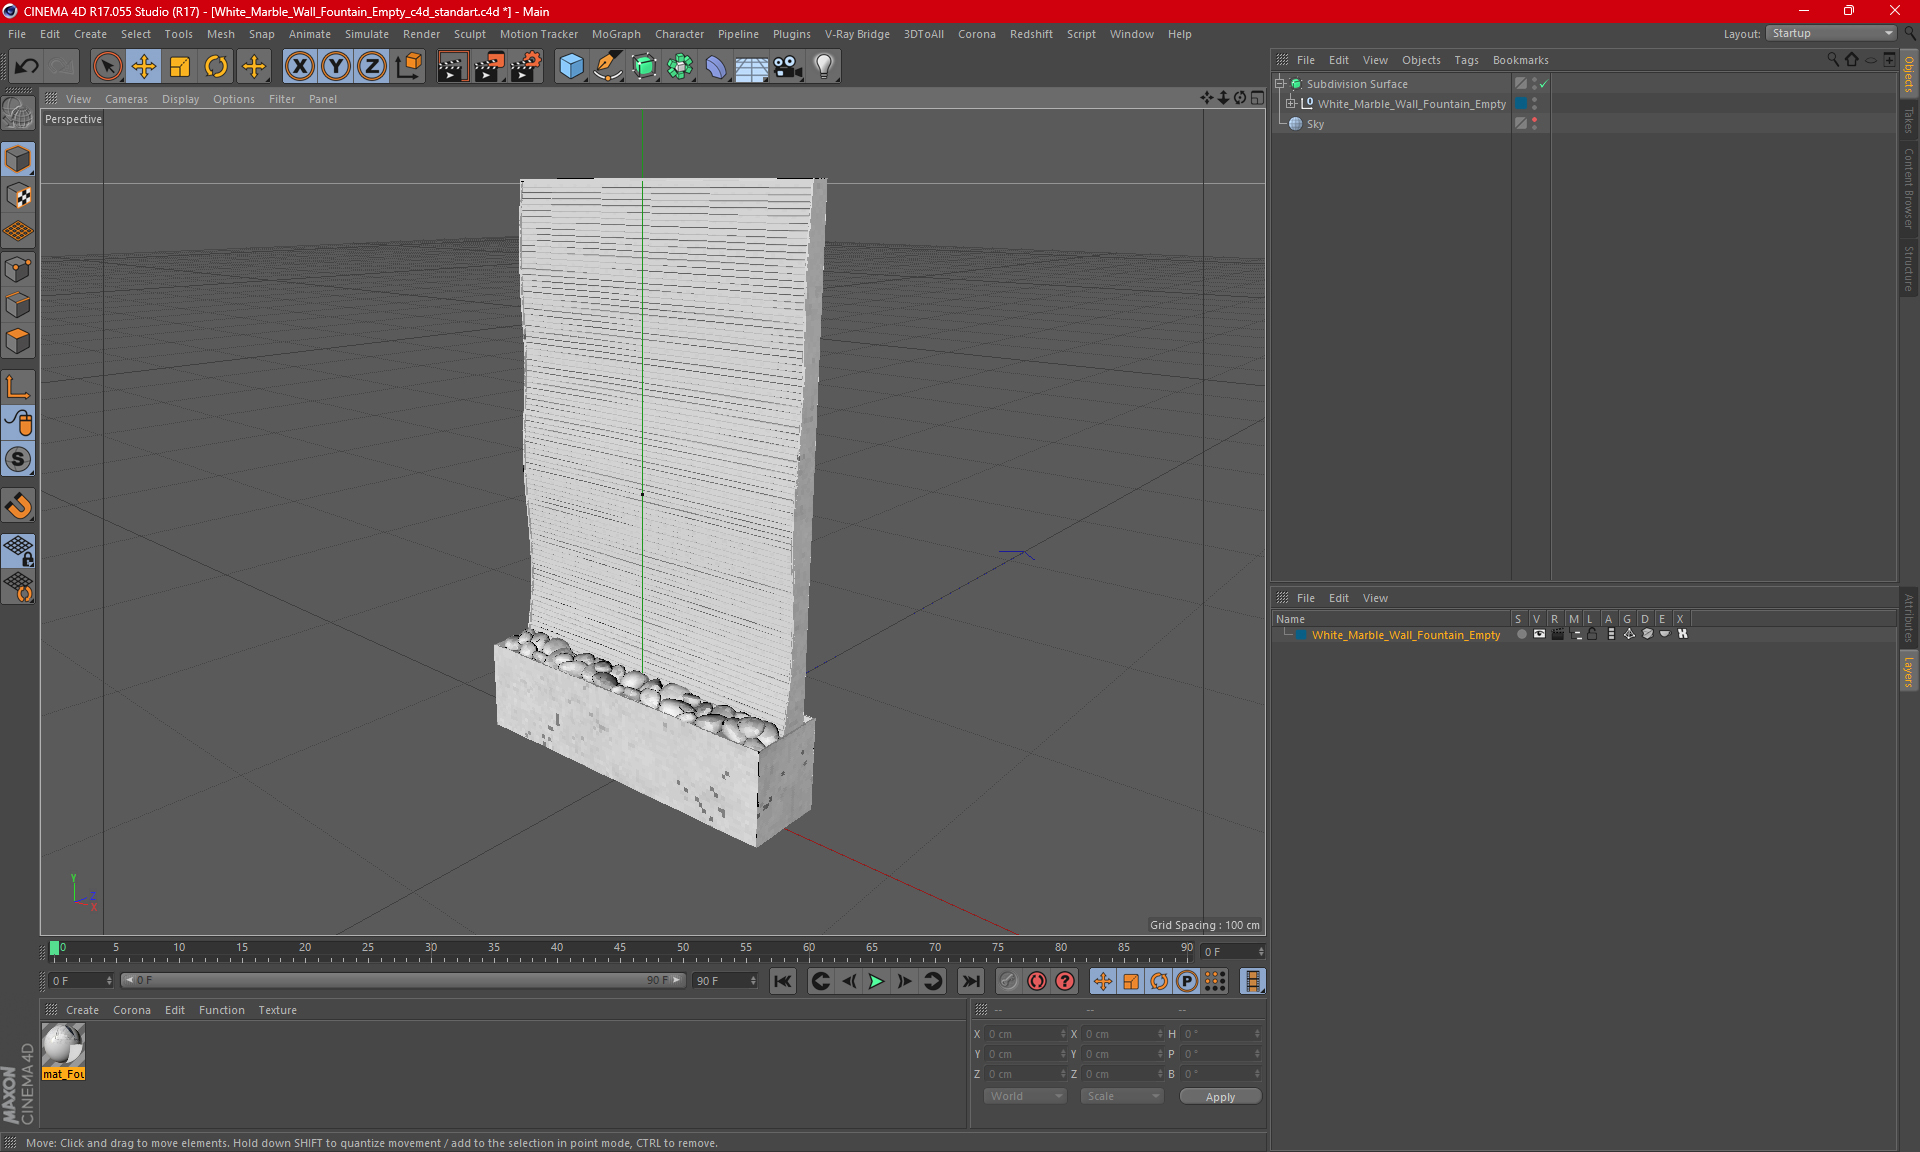The width and height of the screenshot is (1920, 1152).
Task: Select the Sky object
Action: pos(1315,124)
